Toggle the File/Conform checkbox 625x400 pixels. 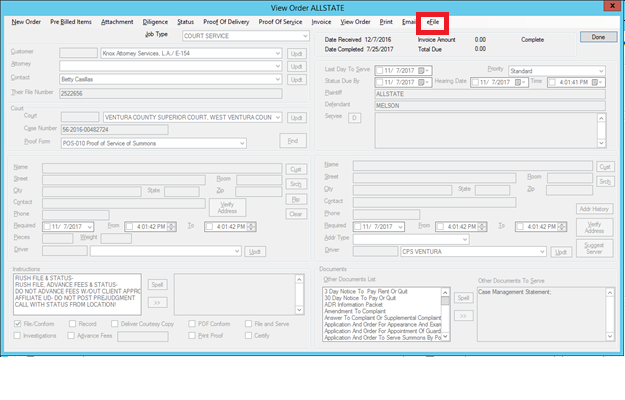[x=18, y=324]
